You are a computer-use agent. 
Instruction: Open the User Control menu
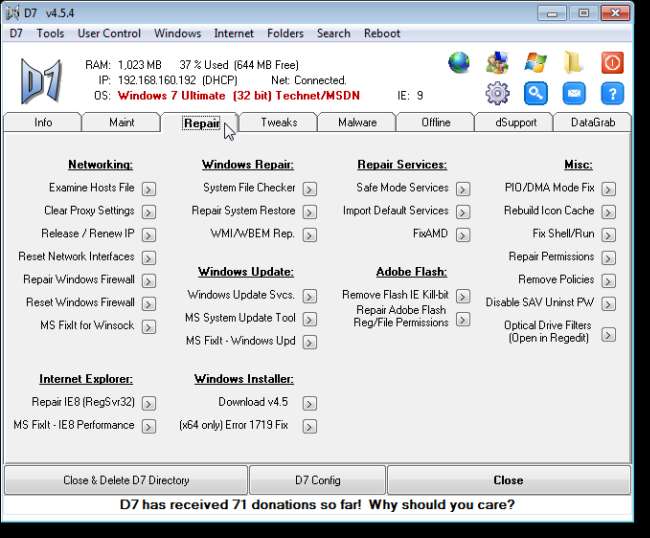(x=109, y=33)
